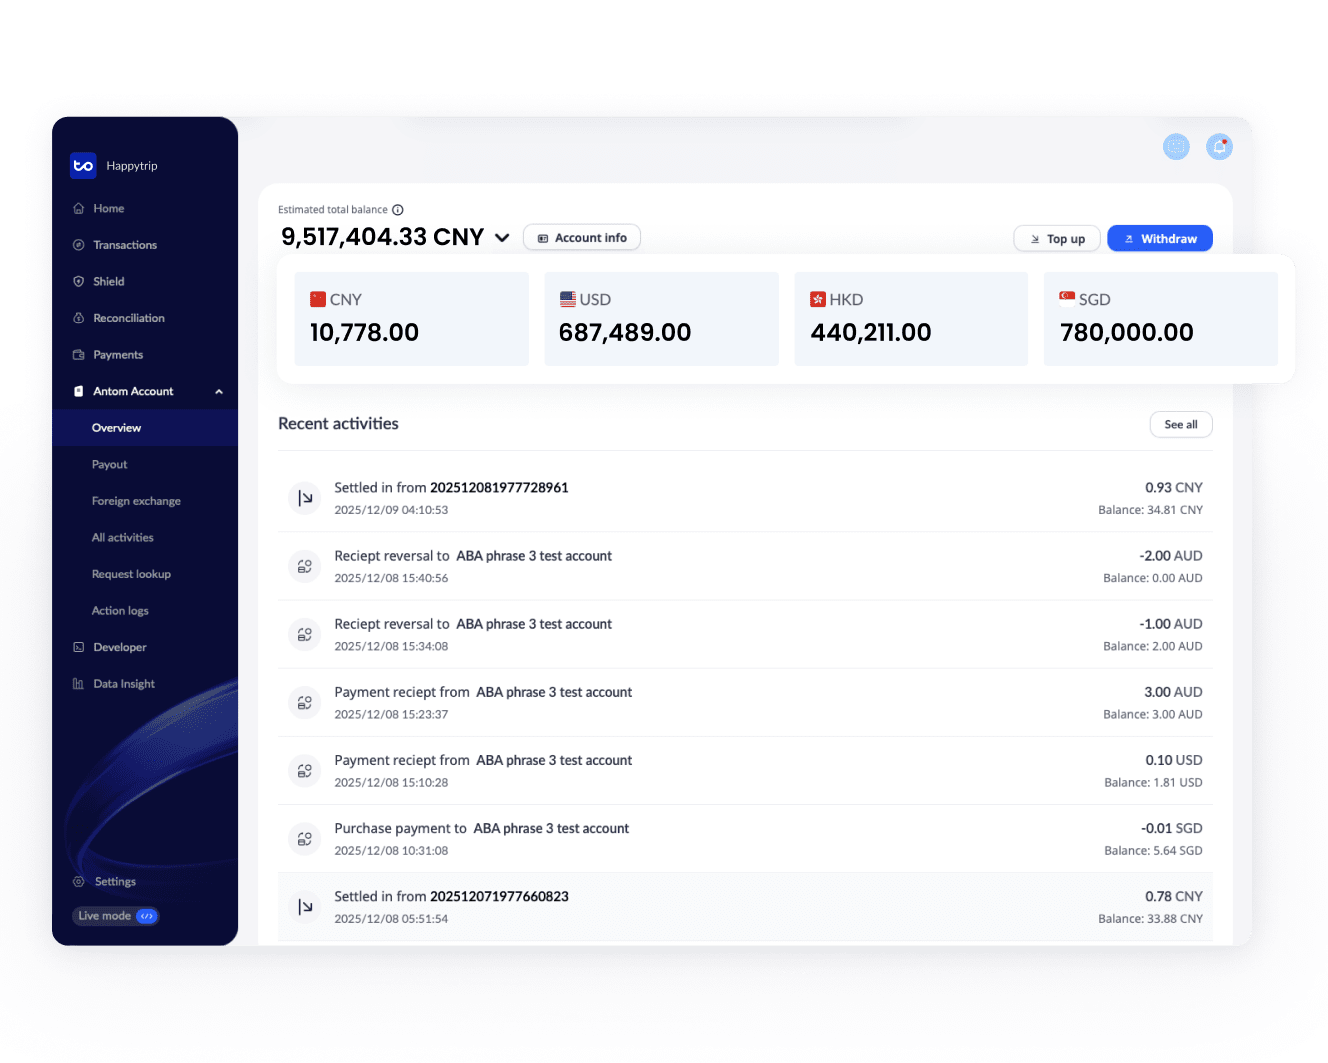Click the Happytrip logo icon
The width and height of the screenshot is (1328, 1063).
pos(83,166)
